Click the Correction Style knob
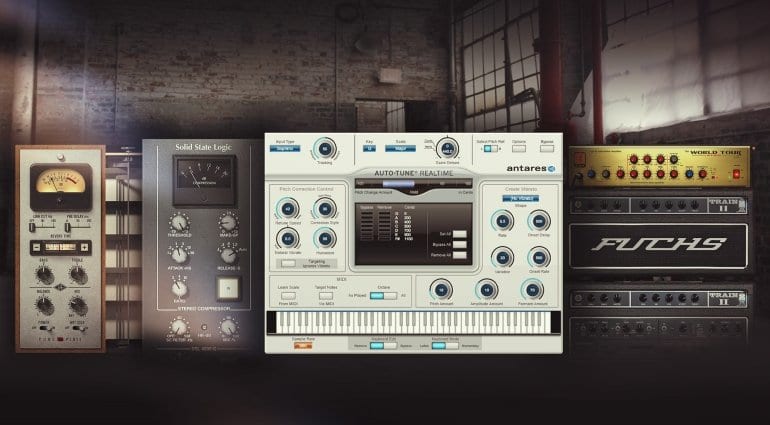Viewport: 770px width, 425px height. (324, 209)
